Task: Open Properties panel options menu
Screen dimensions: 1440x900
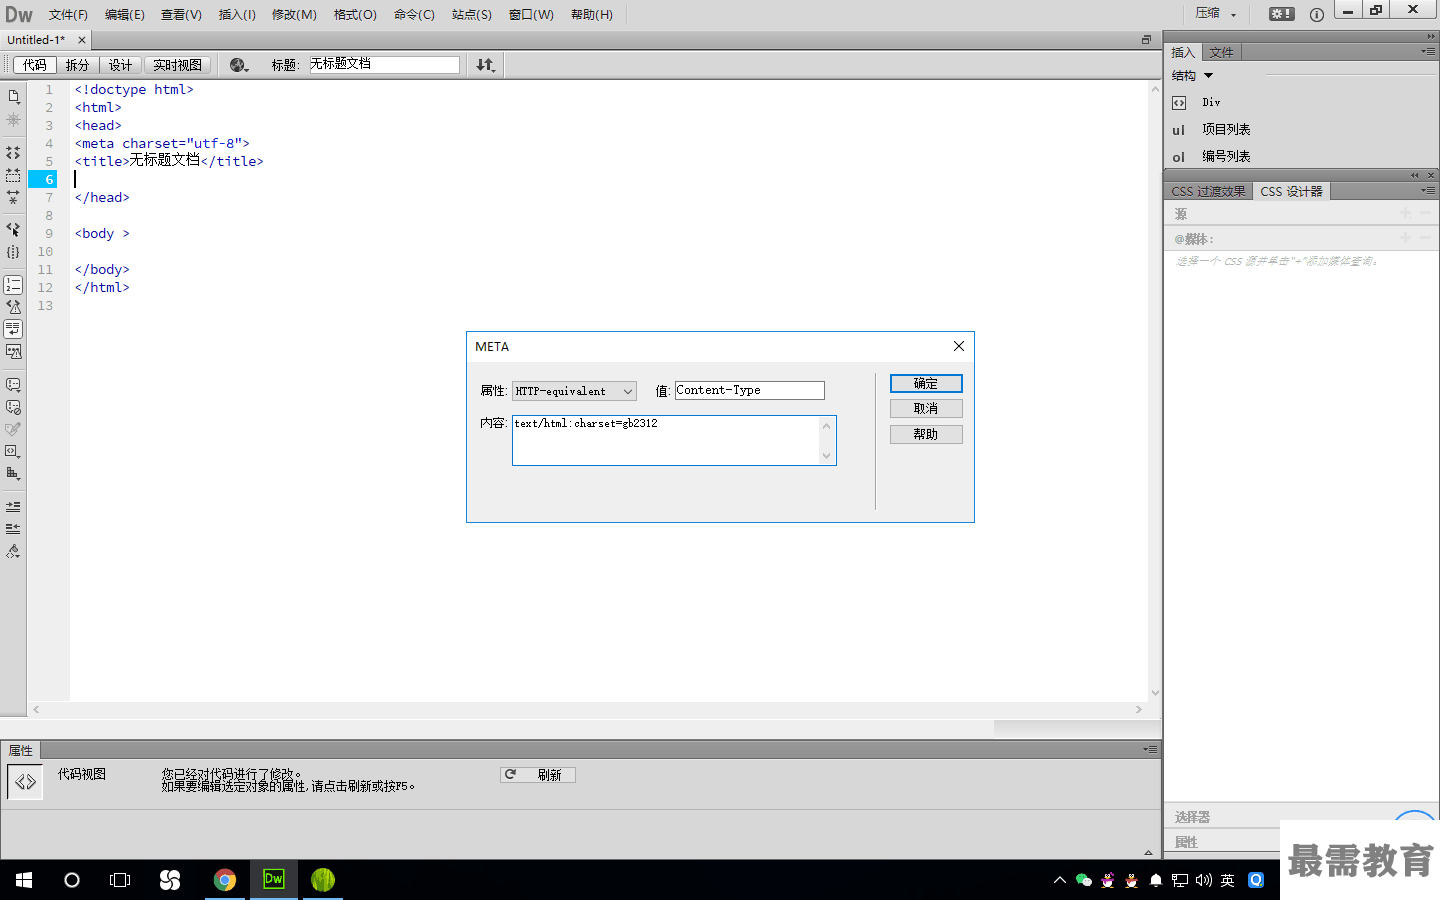Action: 1151,749
